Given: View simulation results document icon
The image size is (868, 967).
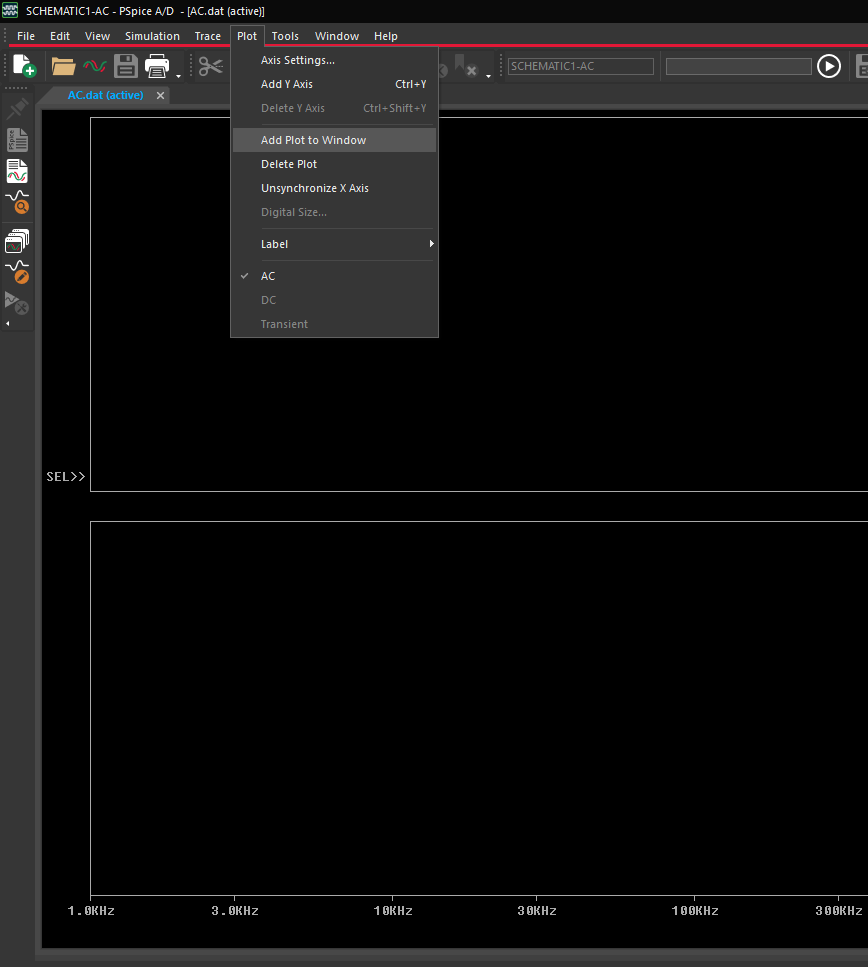Looking at the screenshot, I should pos(17,171).
